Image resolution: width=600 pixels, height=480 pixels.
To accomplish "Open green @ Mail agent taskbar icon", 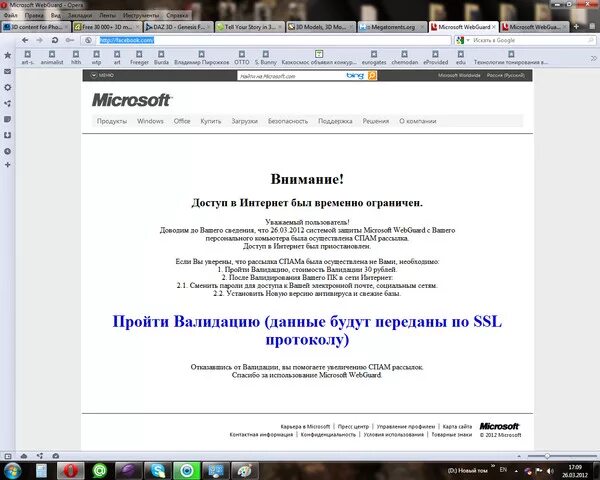I will click(x=99, y=470).
